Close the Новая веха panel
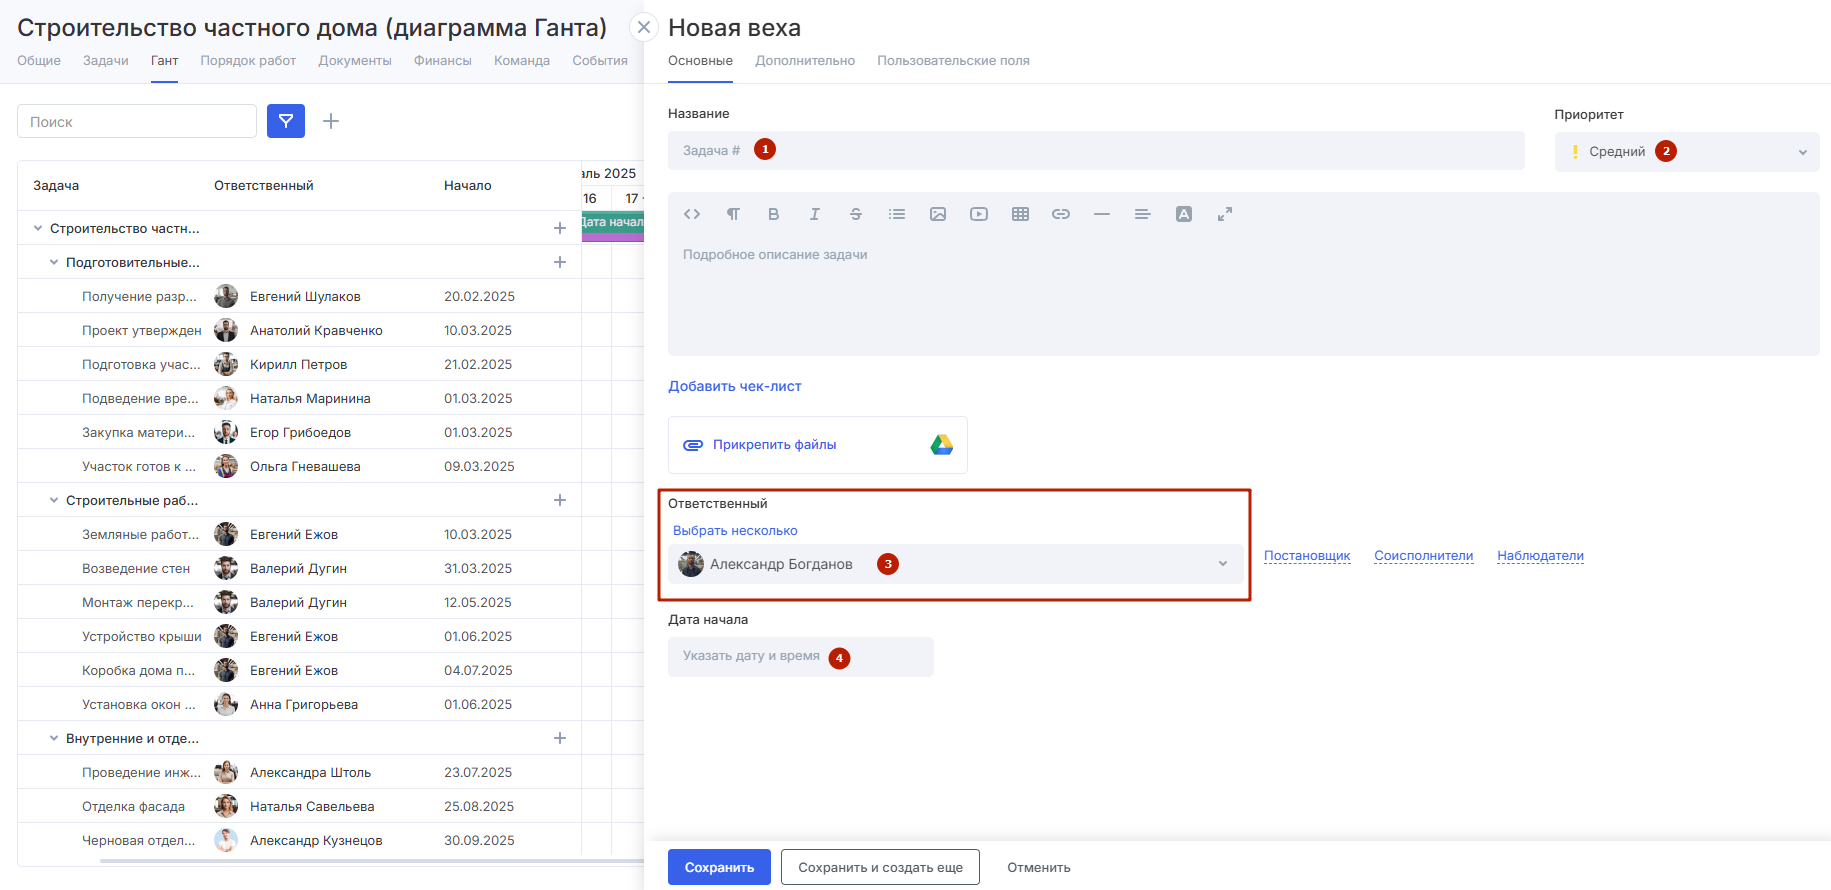Image resolution: width=1831 pixels, height=890 pixels. pos(644,27)
